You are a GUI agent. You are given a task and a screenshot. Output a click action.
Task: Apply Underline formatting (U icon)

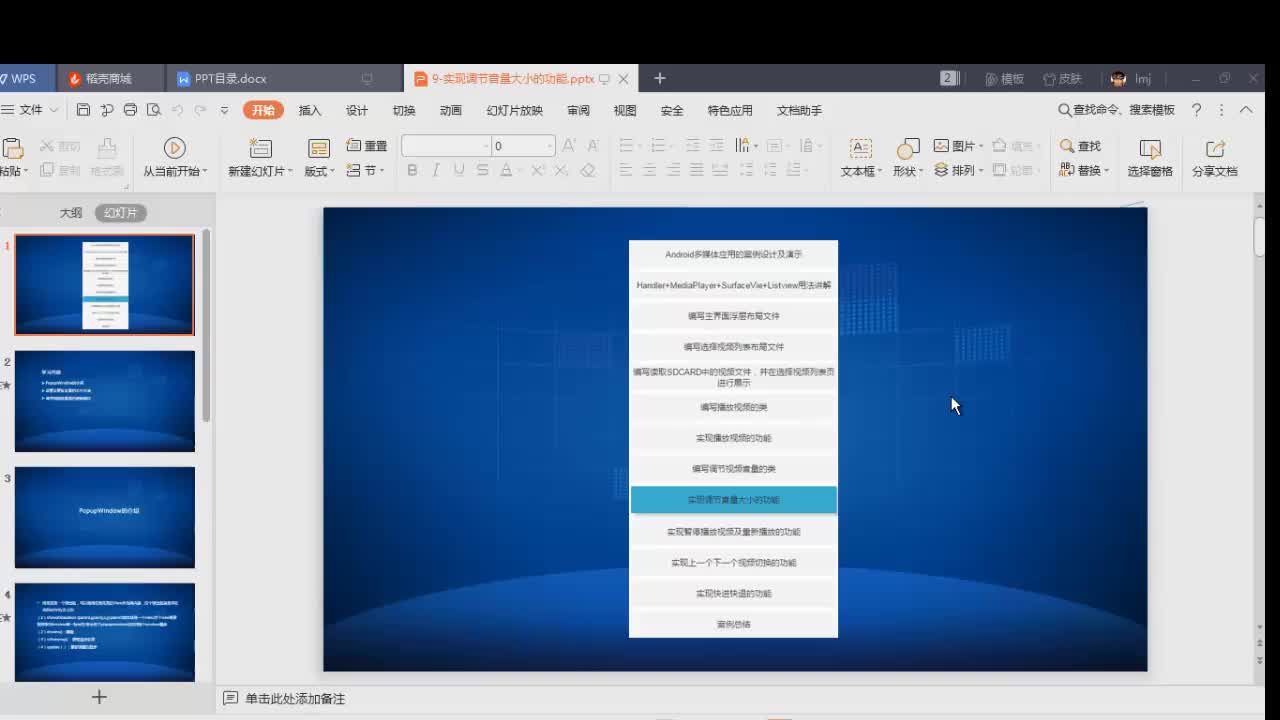(459, 171)
